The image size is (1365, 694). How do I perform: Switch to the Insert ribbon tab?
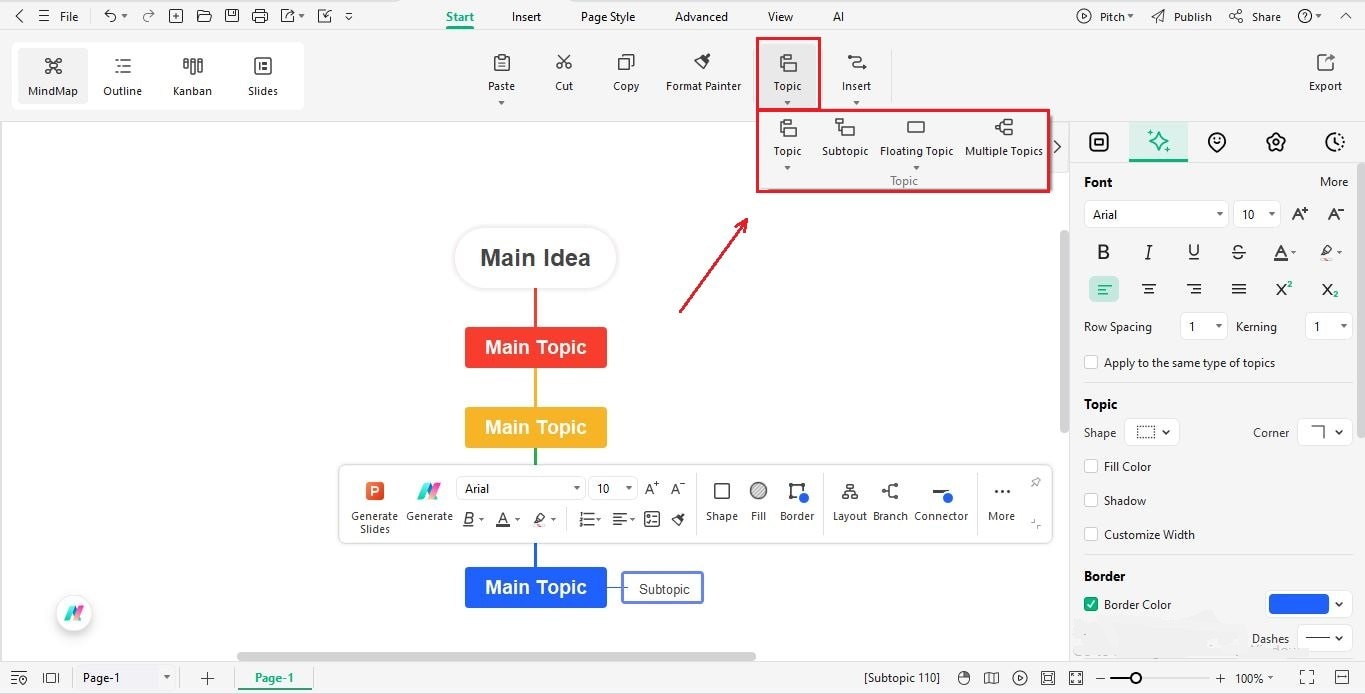tap(526, 16)
